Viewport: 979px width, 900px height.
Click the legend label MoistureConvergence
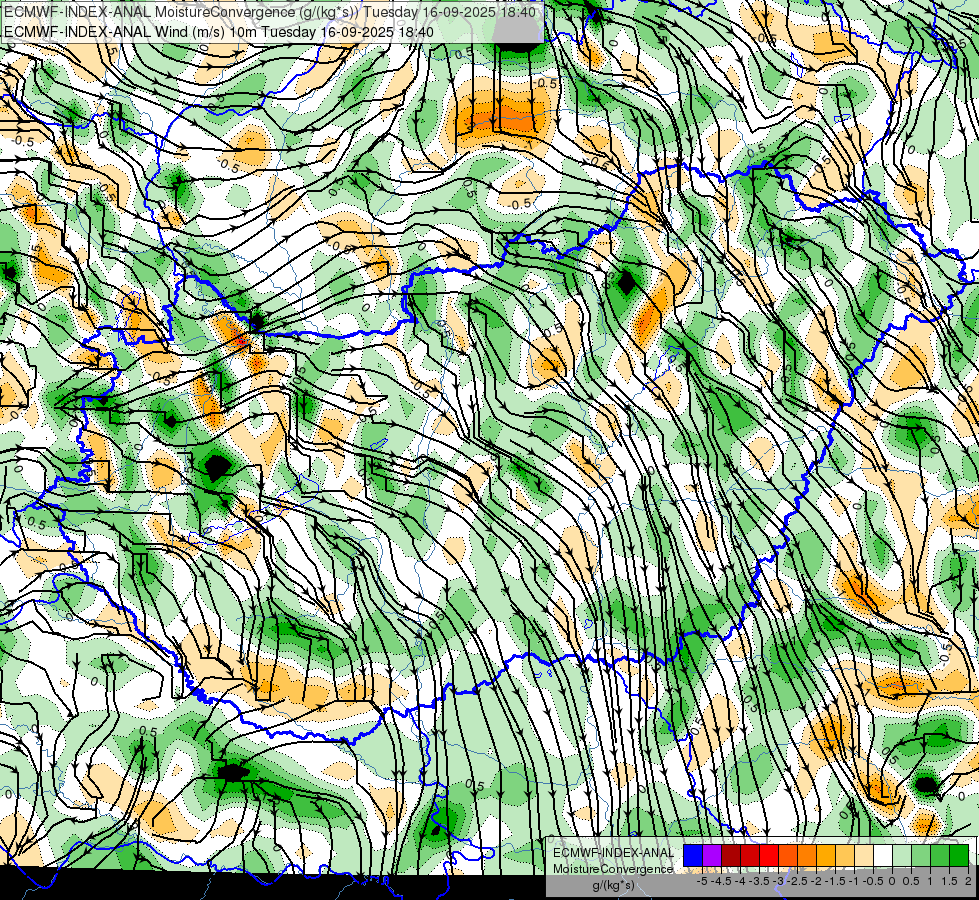pos(613,869)
